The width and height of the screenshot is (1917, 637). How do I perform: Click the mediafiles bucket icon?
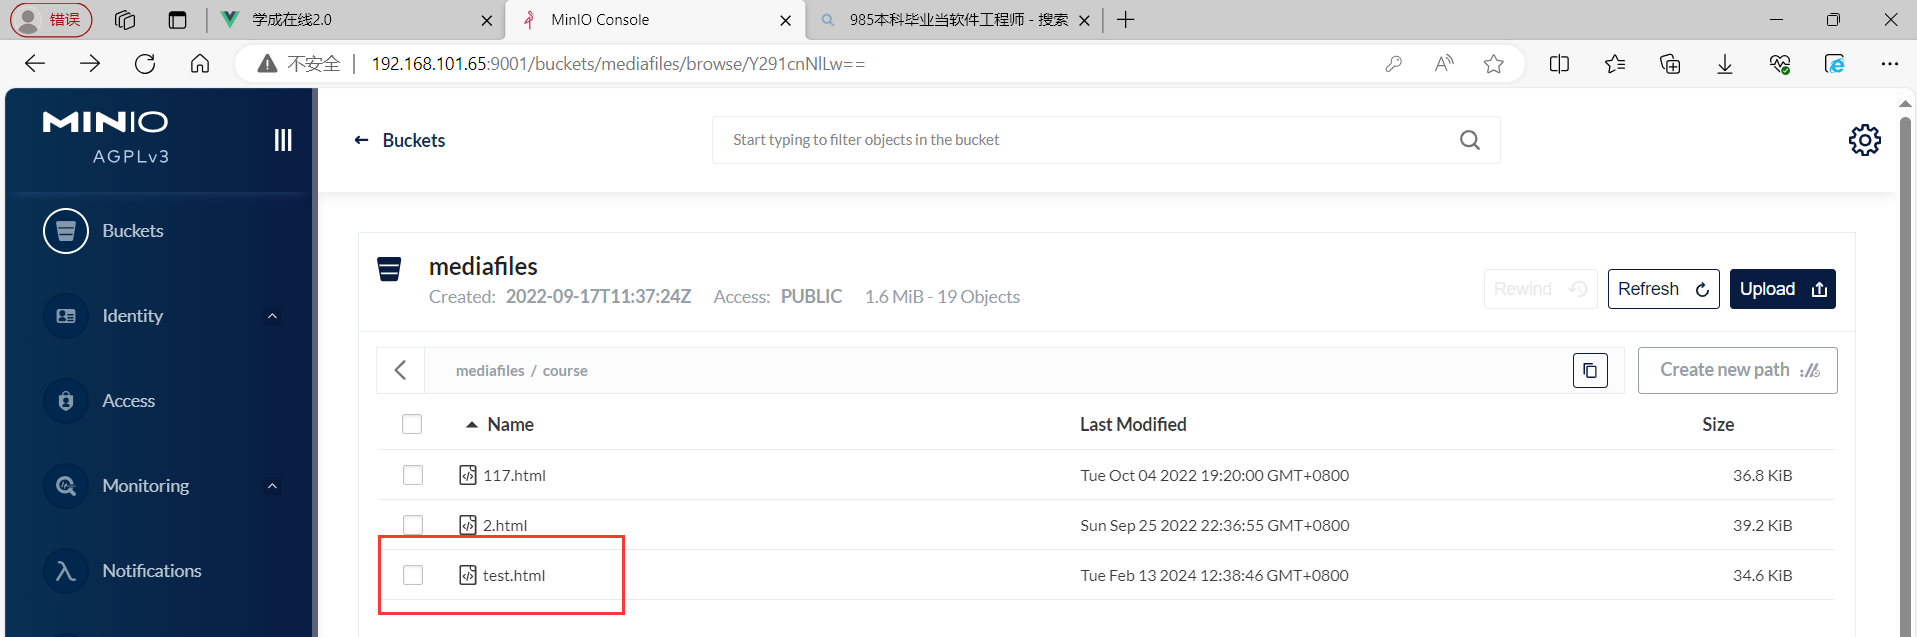pos(389,269)
